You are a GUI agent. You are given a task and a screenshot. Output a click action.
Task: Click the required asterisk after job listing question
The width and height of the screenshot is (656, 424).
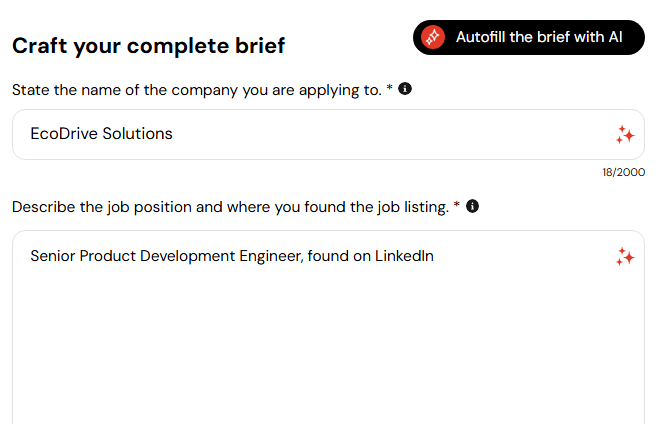[x=456, y=205]
